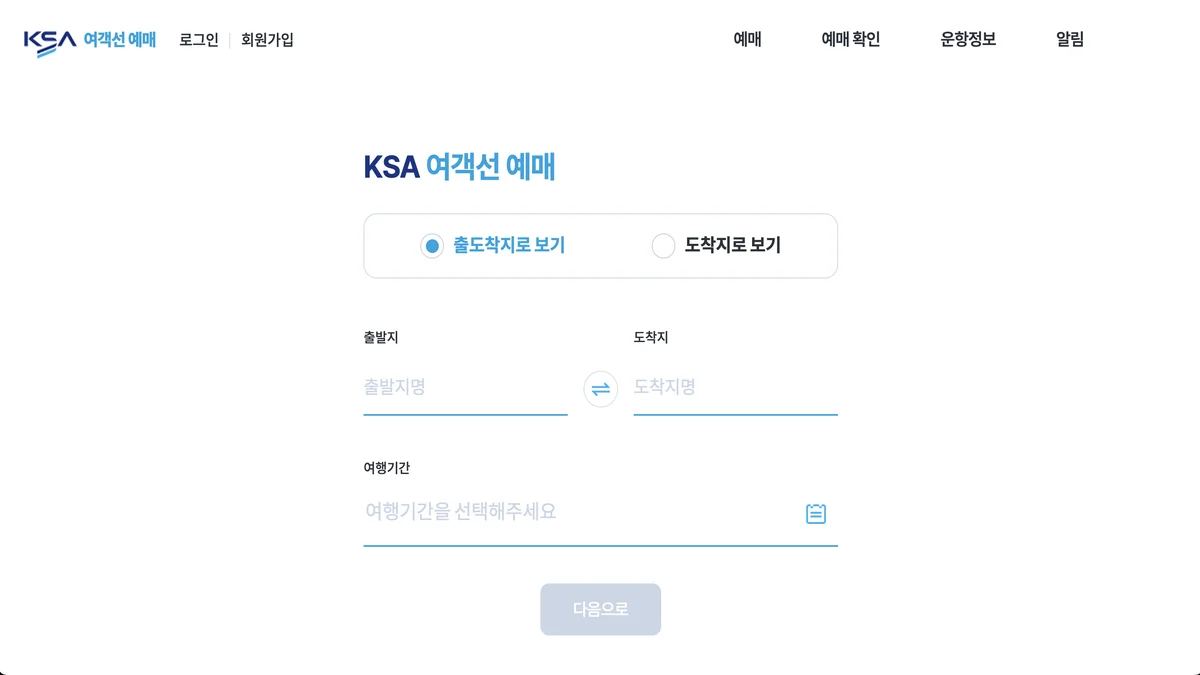Open the 알림 menu item
Screen dimensions: 1200x675
[x=1069, y=40]
